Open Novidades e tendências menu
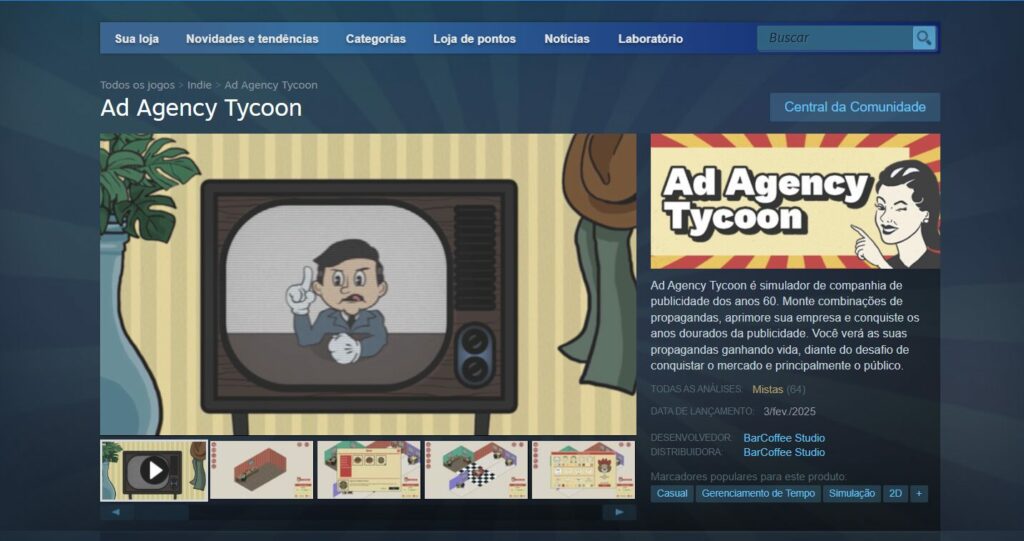Screen dimensions: 1024x541 252,39
